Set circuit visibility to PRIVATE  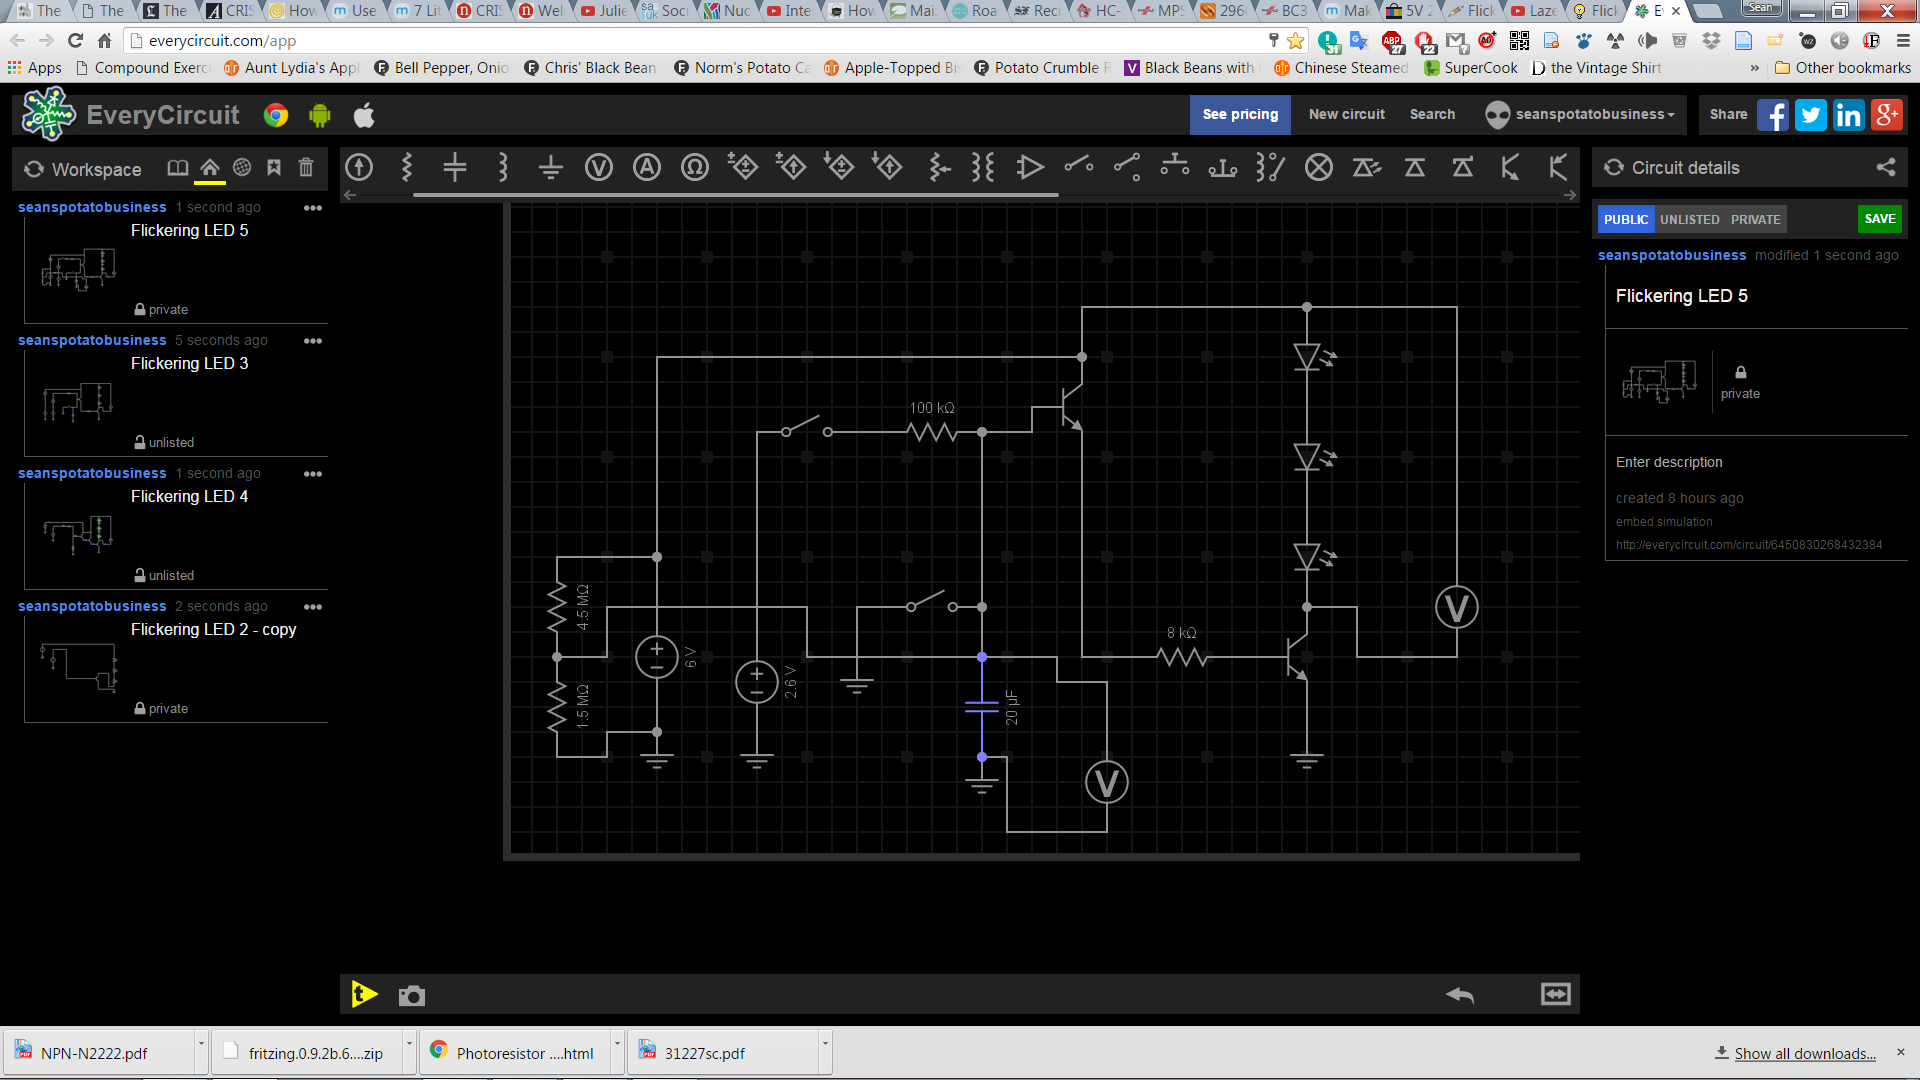click(1755, 219)
